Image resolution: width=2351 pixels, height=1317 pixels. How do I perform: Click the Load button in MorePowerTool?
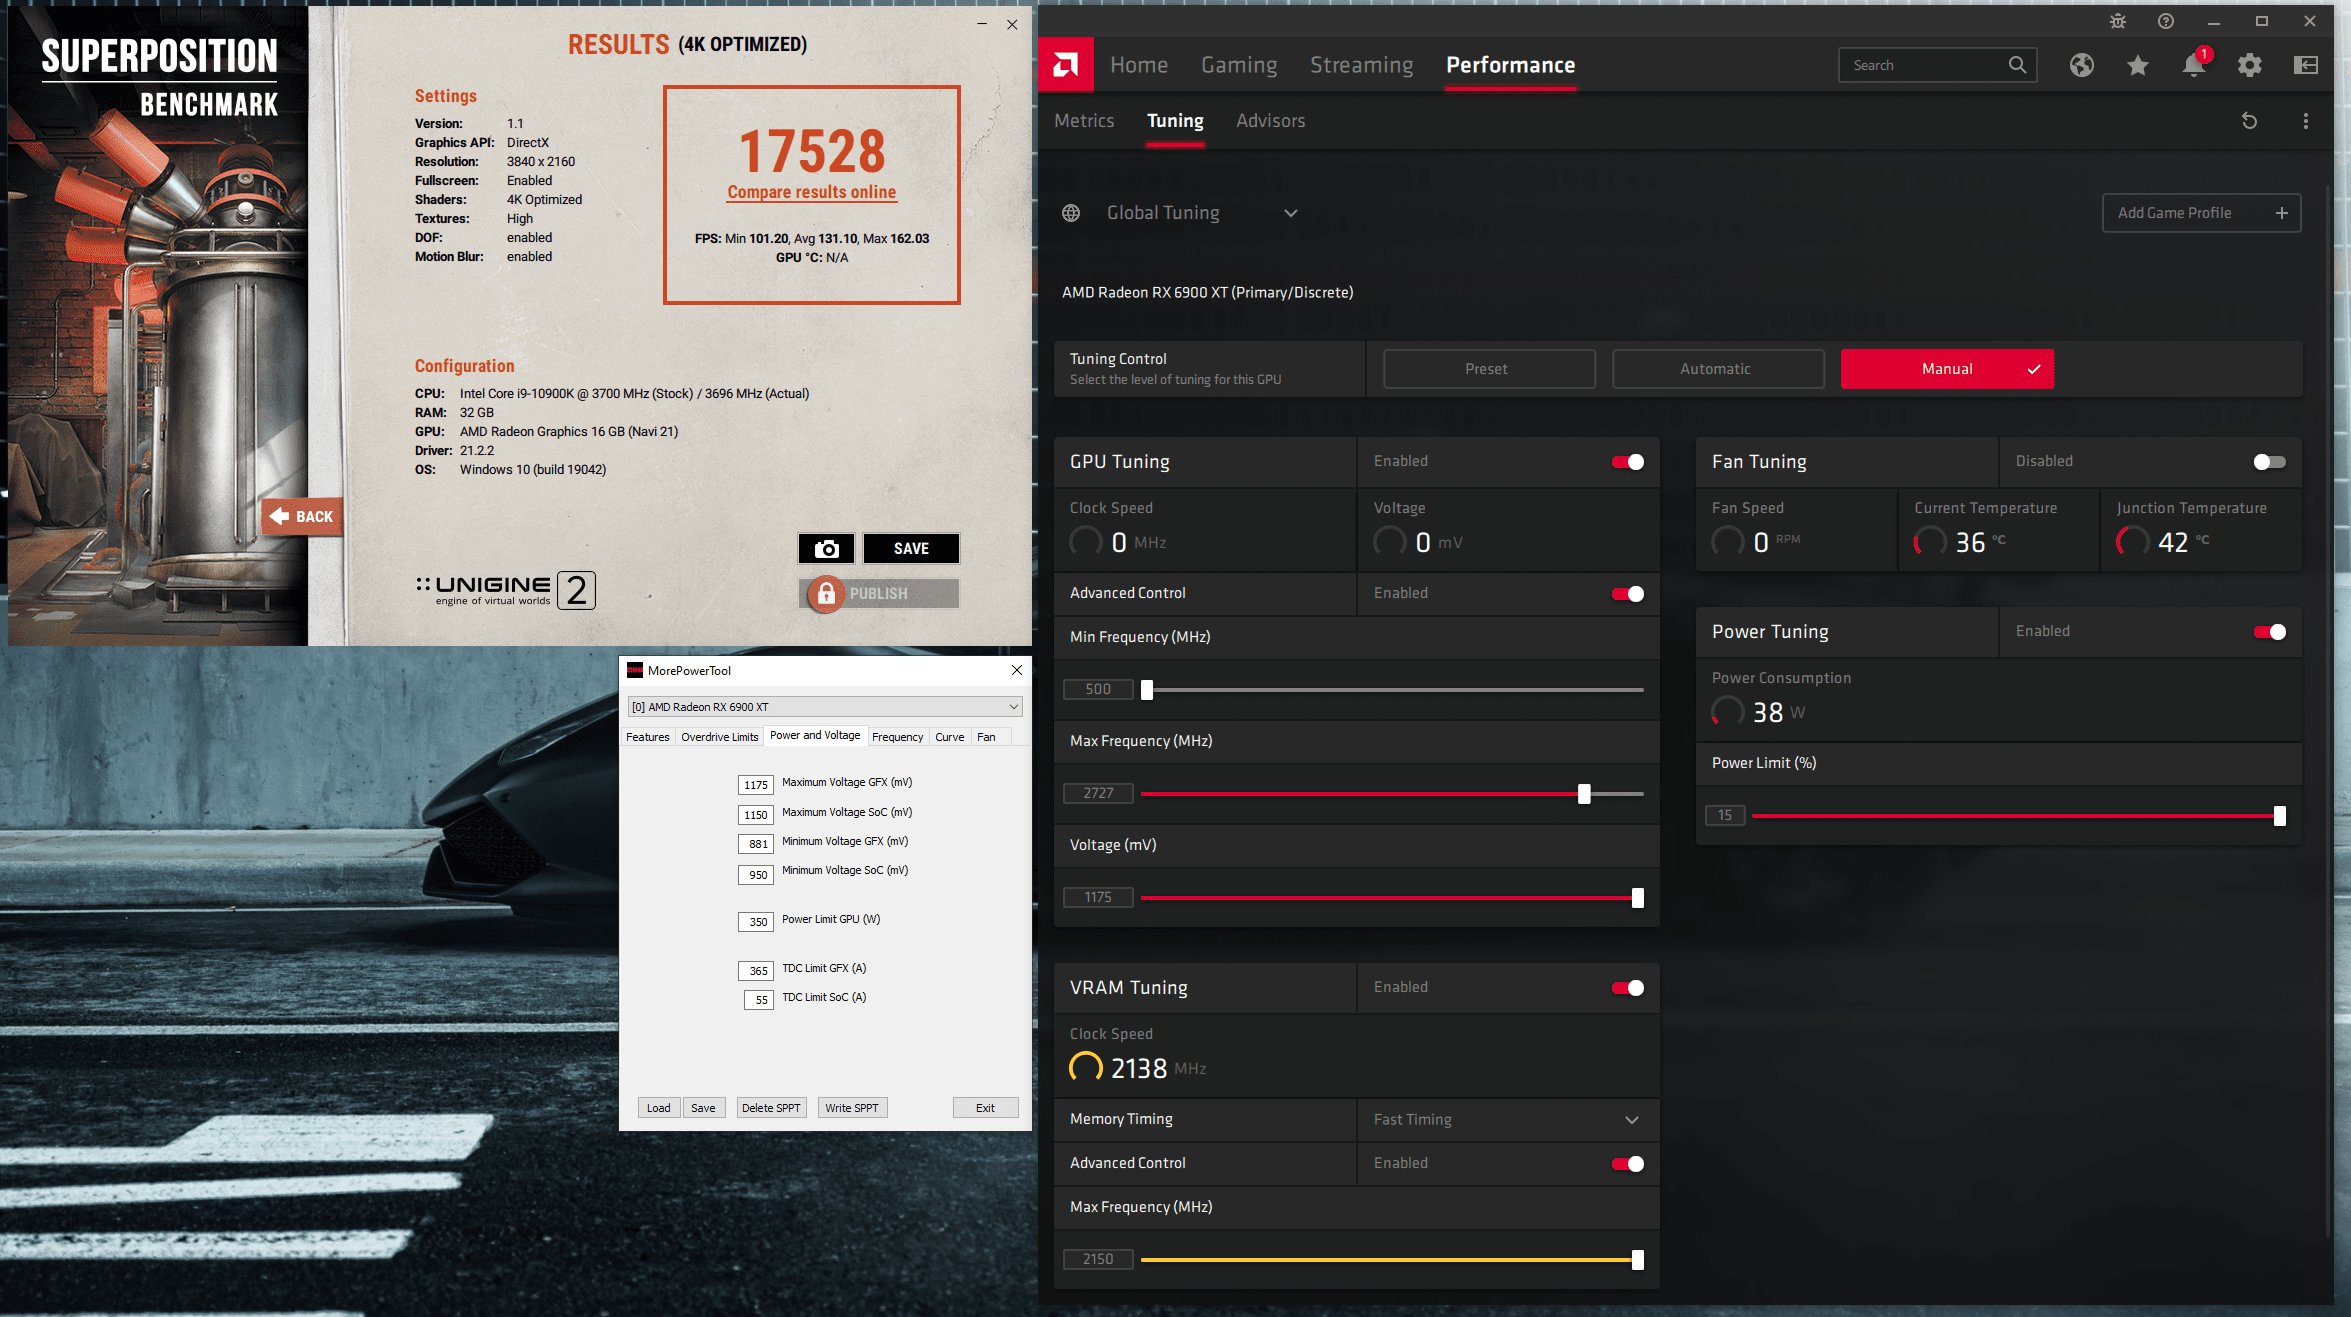[658, 1108]
